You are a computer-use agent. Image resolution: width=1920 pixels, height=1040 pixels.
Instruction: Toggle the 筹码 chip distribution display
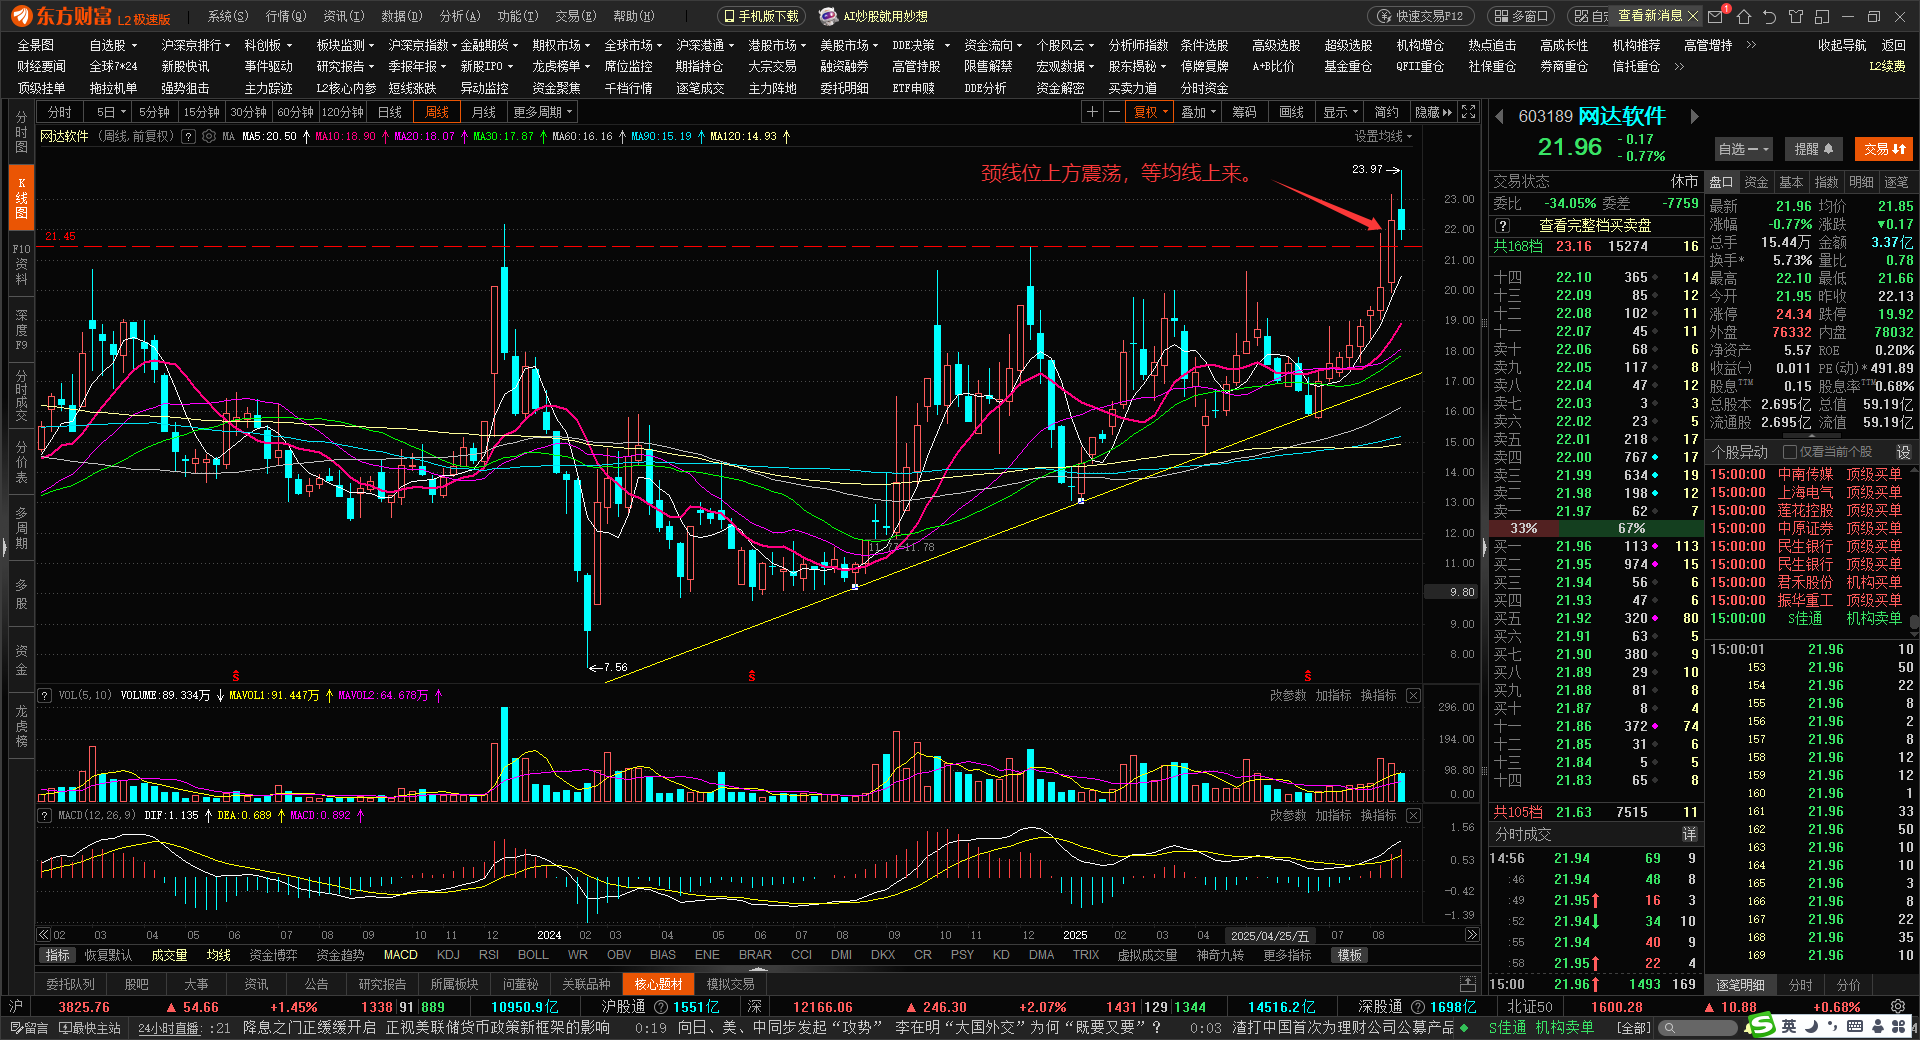[1244, 112]
